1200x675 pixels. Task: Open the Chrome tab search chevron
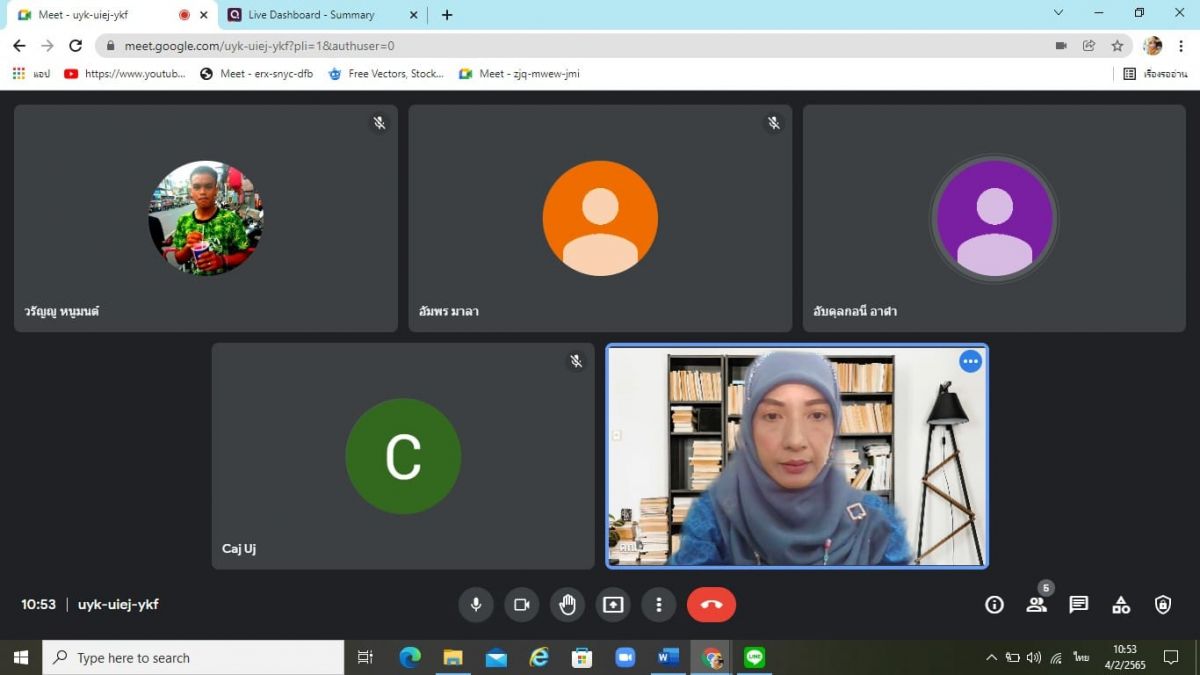1058,13
